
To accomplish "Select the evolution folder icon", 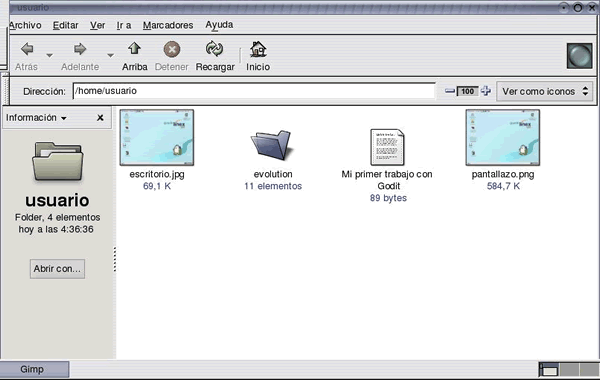I will pos(272,145).
